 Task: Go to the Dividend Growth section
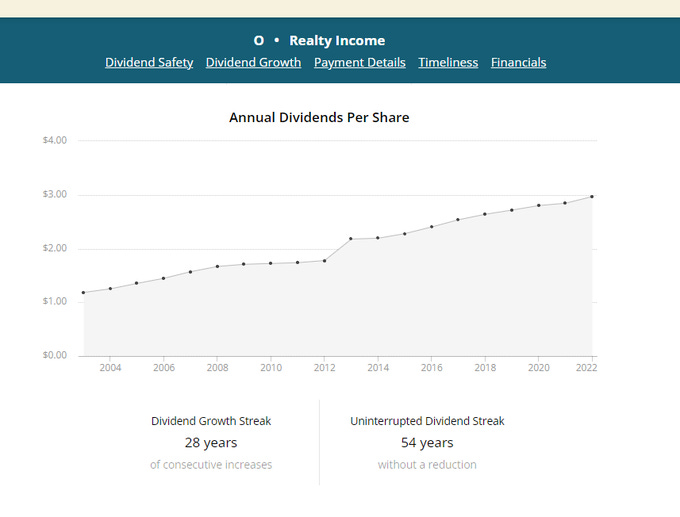(253, 62)
